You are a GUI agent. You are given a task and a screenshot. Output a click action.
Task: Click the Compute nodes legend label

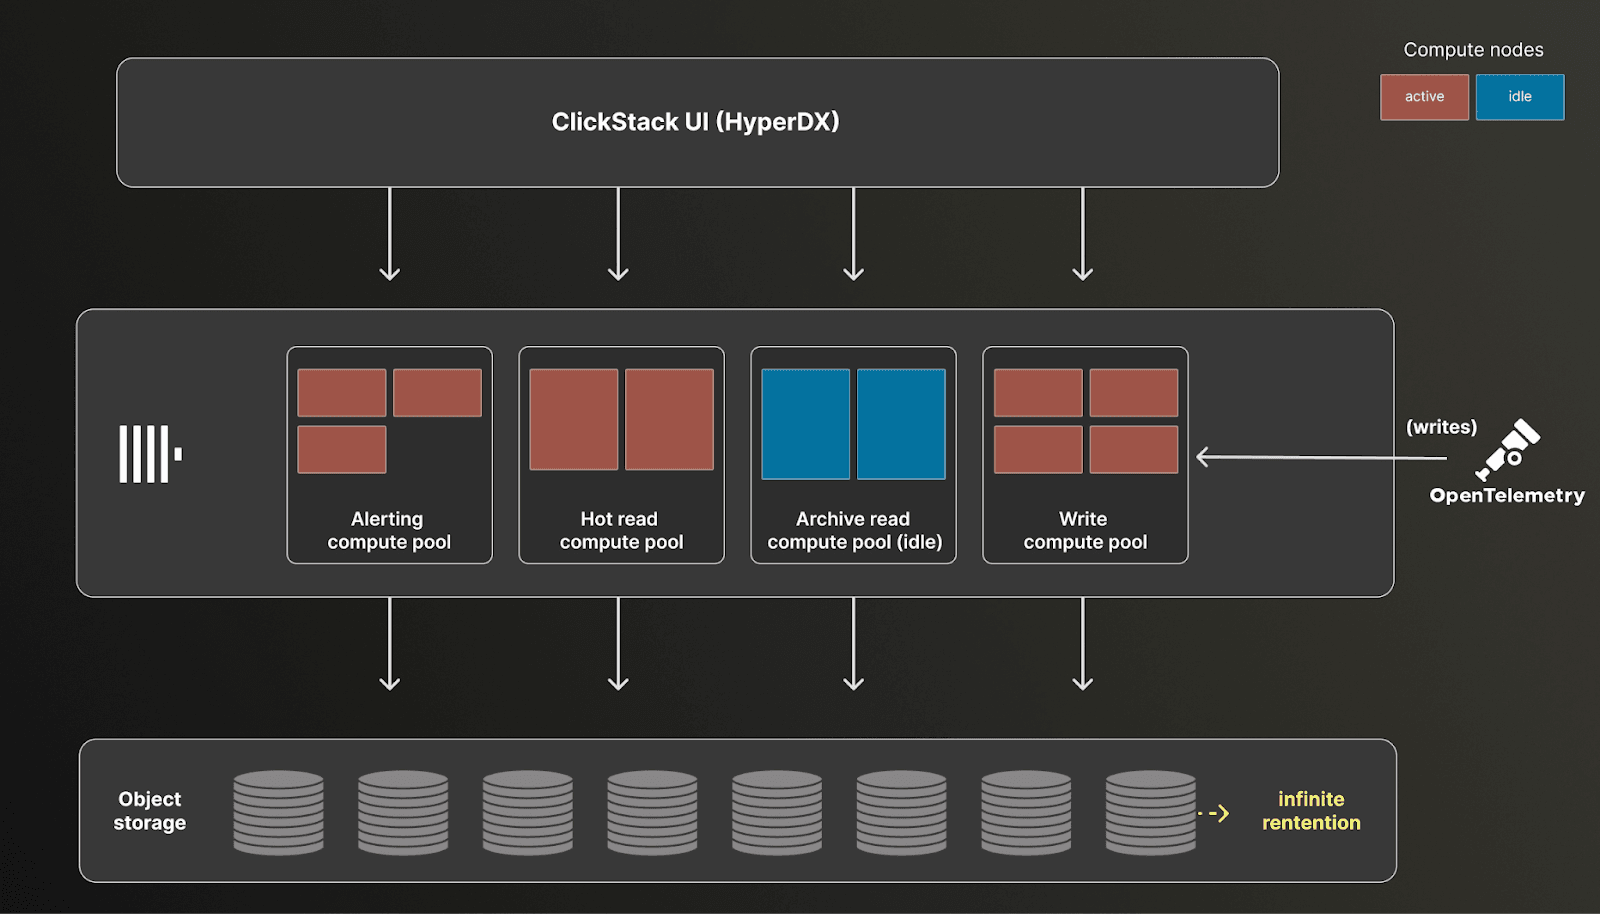point(1473,48)
